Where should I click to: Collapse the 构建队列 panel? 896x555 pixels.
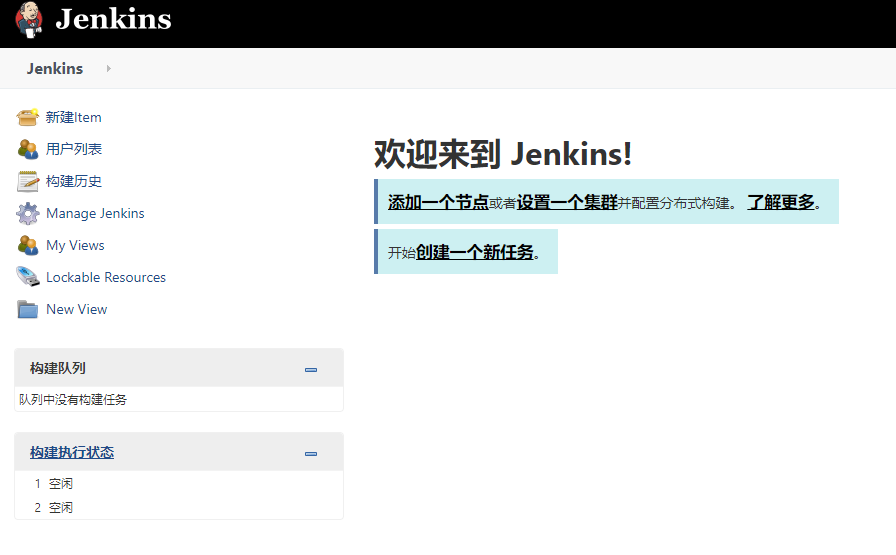(x=311, y=370)
